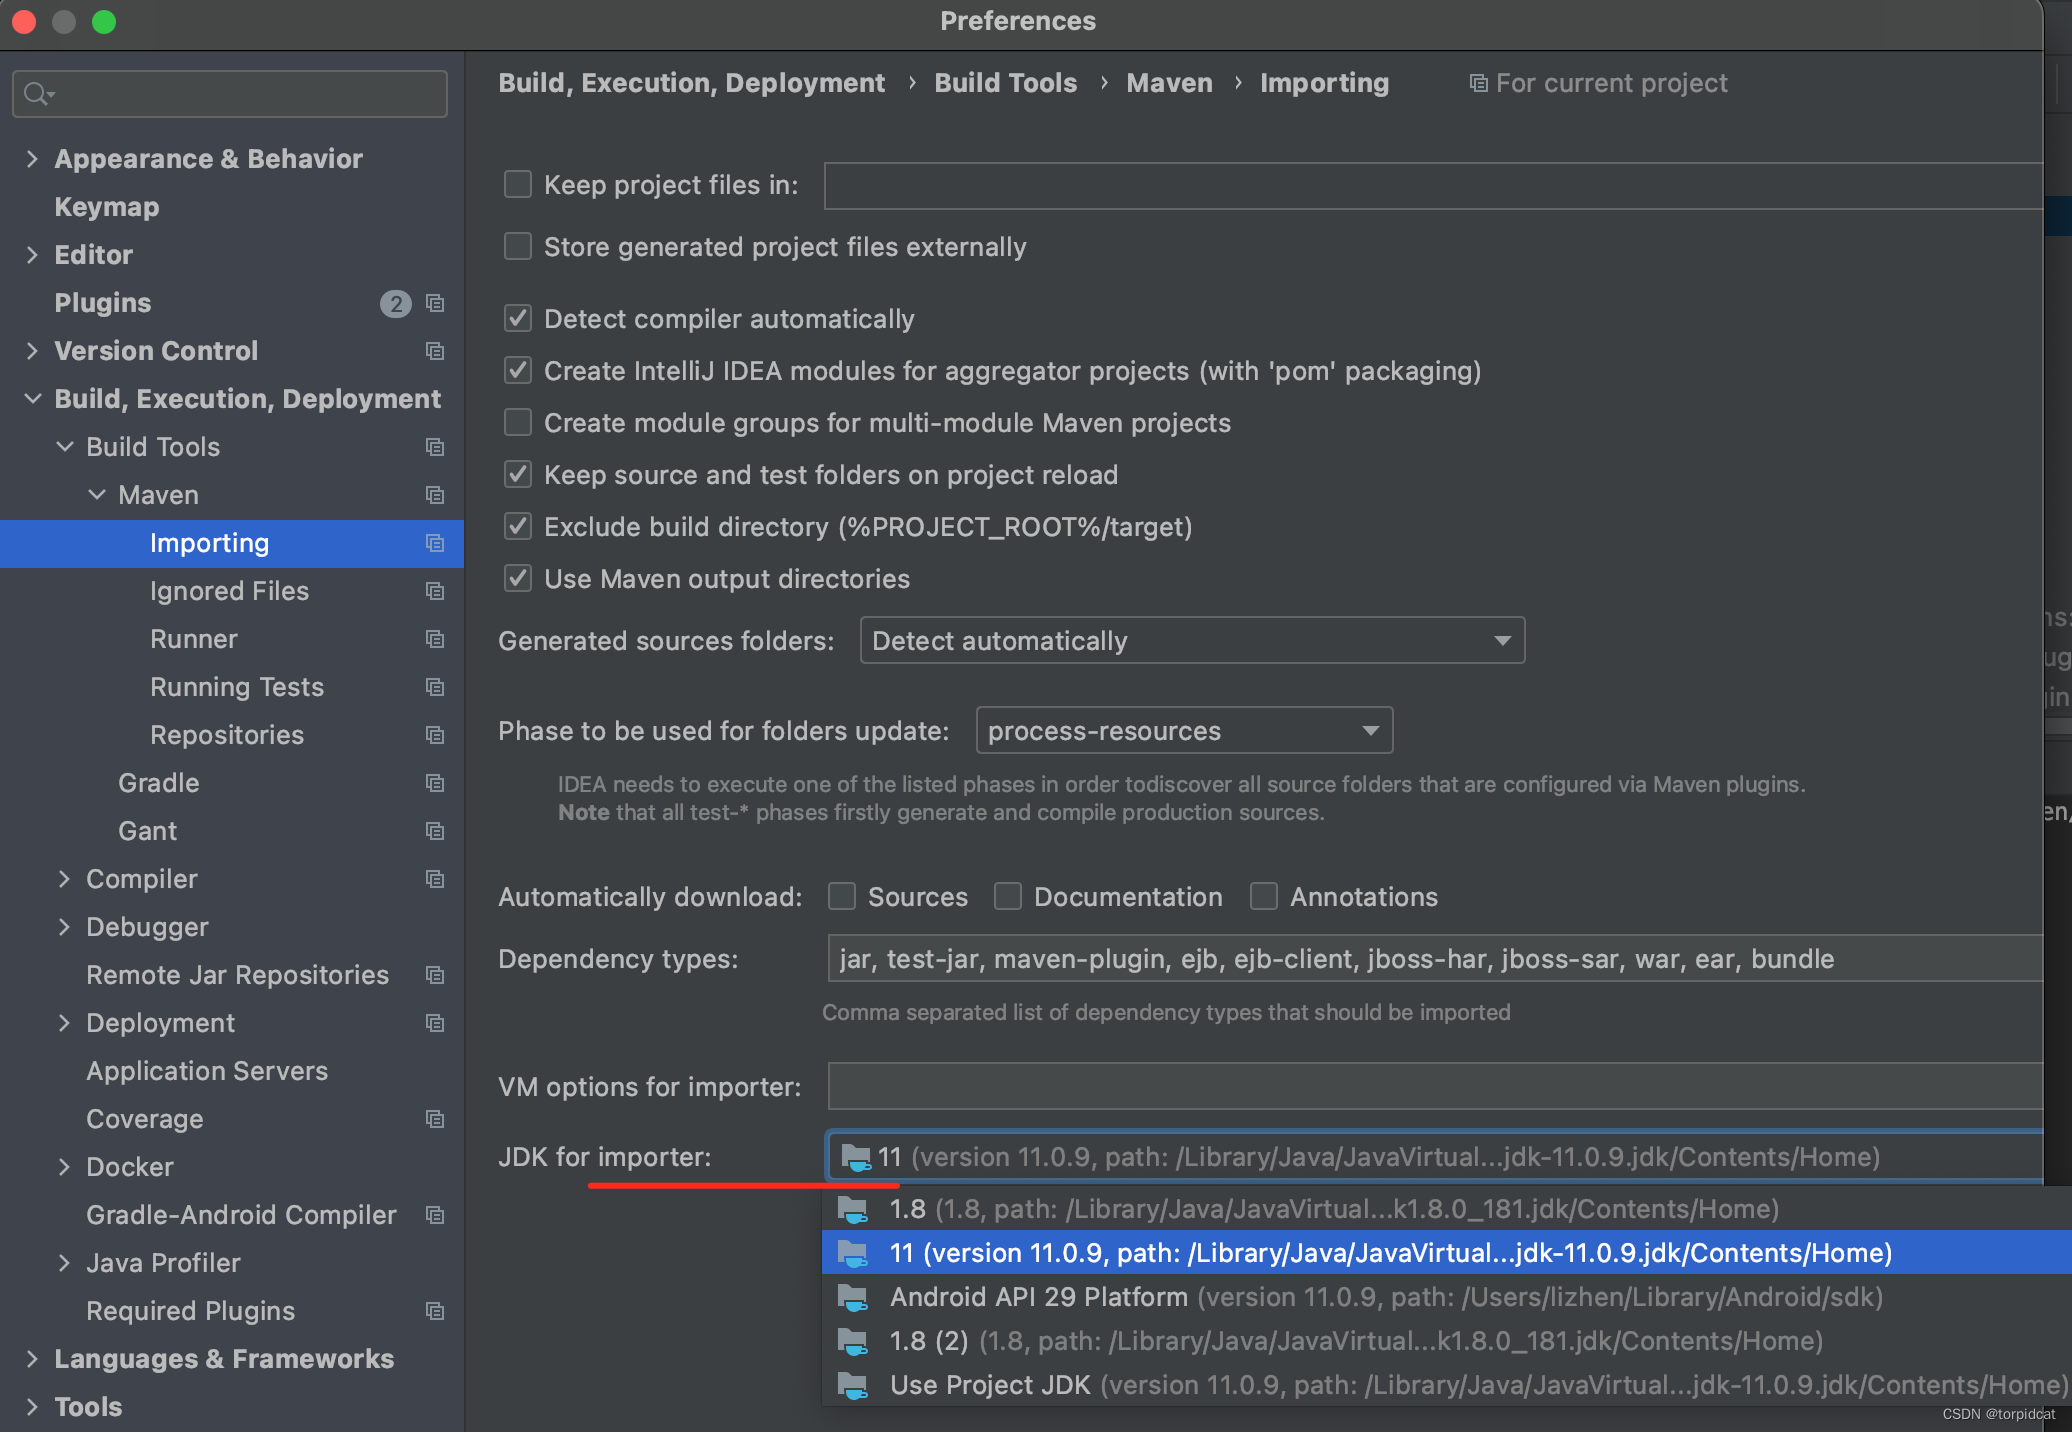Click project icon beside Running Tests
Image resolution: width=2072 pixels, height=1432 pixels.
point(435,687)
